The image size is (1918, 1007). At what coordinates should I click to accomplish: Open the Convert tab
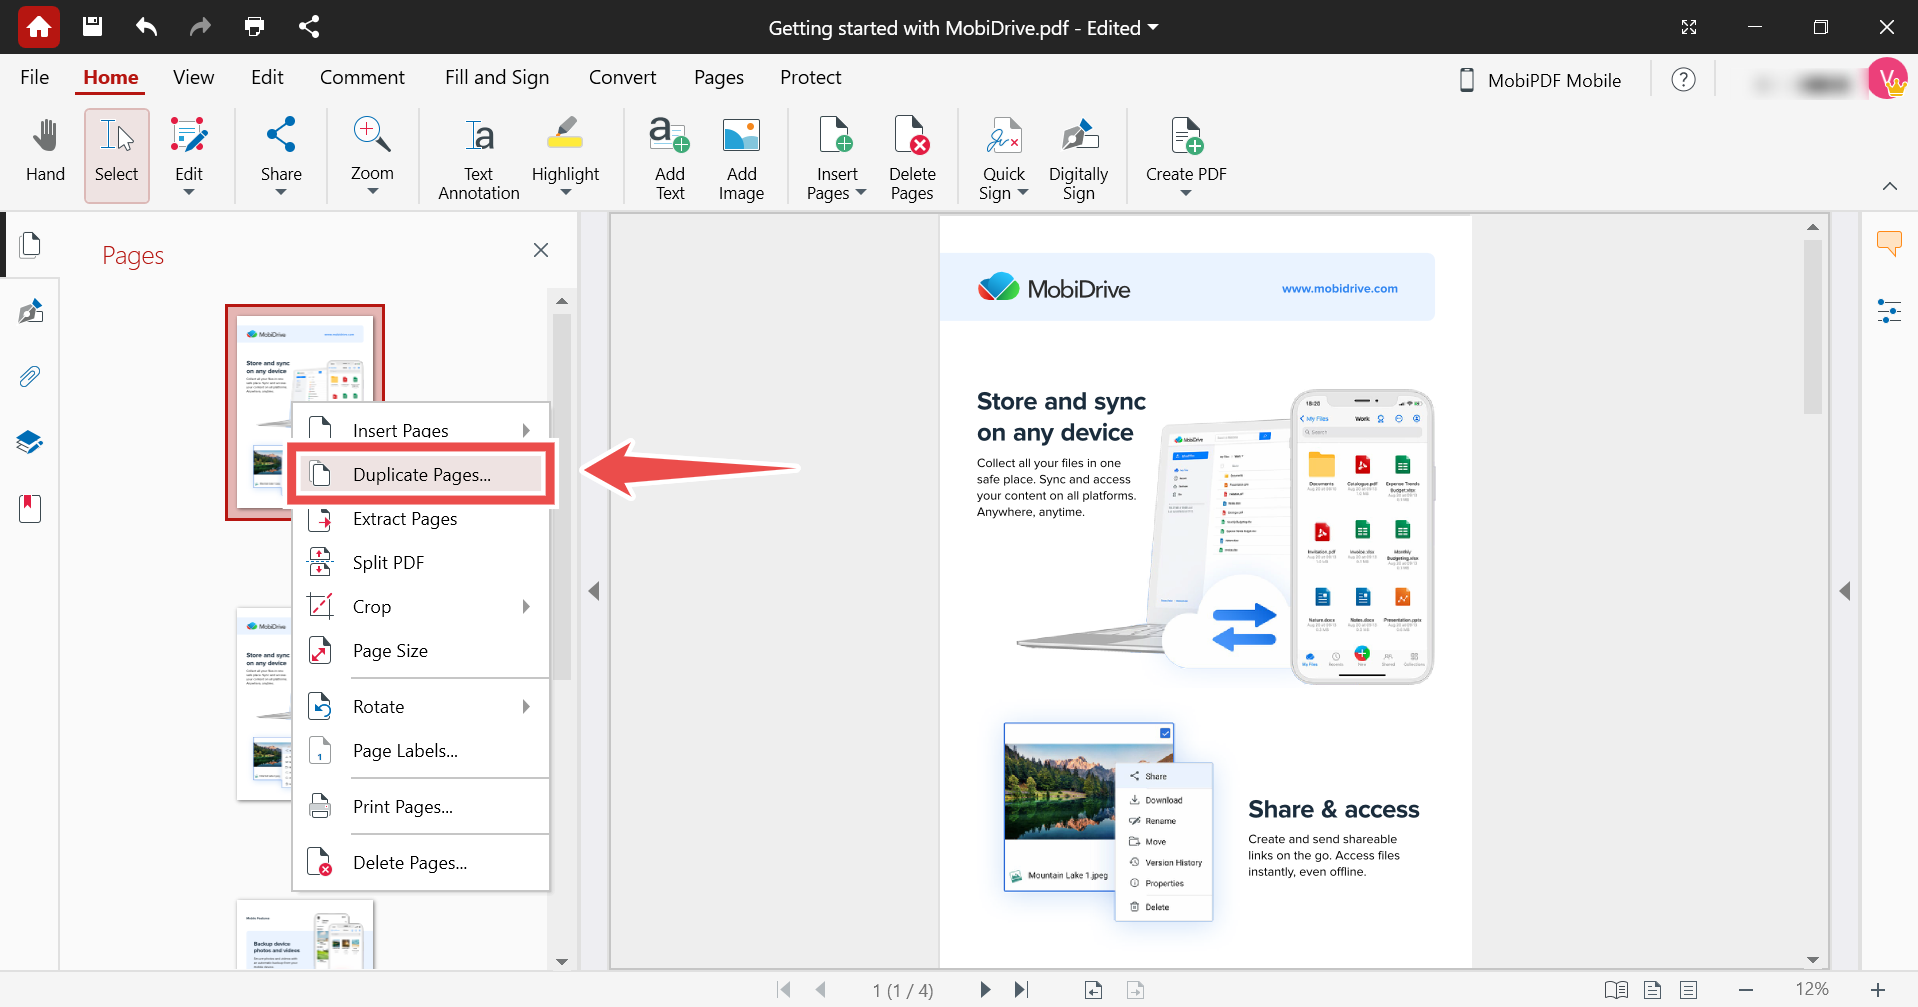622,77
